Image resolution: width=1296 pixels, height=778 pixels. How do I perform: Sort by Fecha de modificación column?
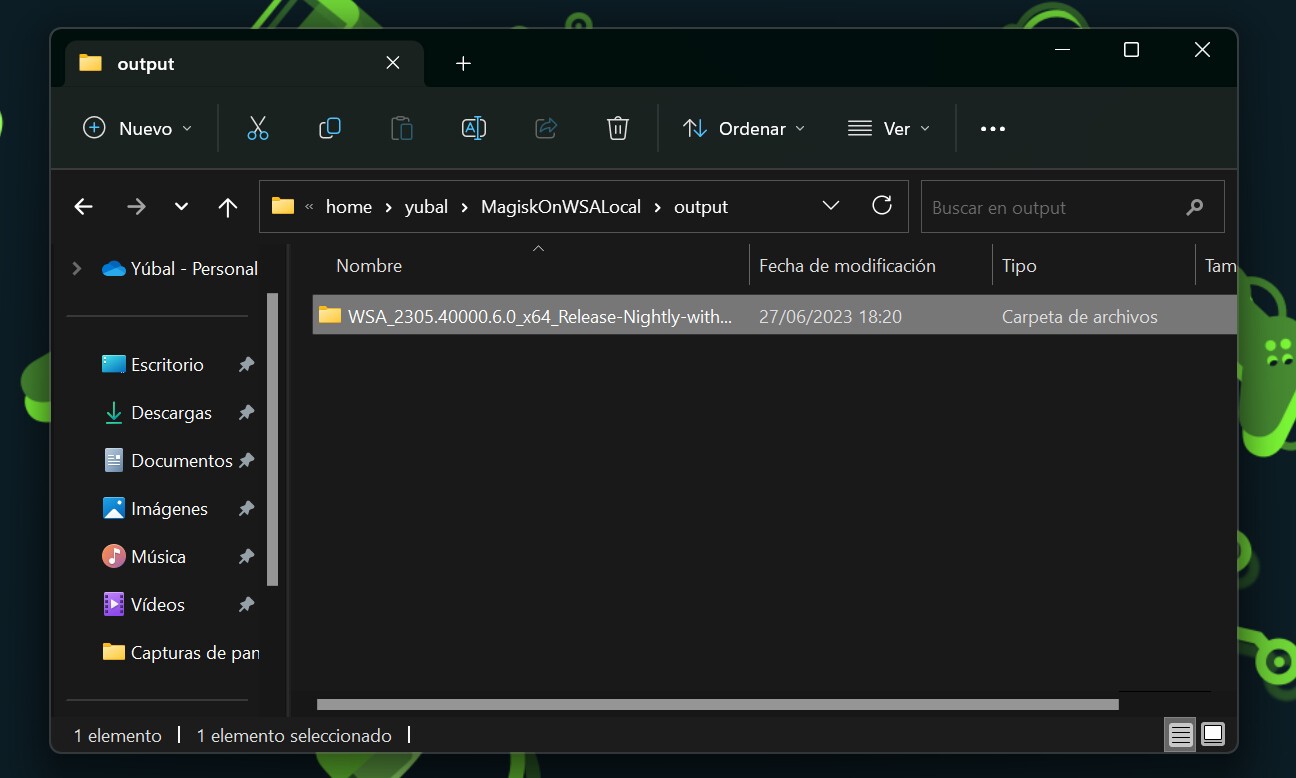pyautogui.click(x=847, y=265)
